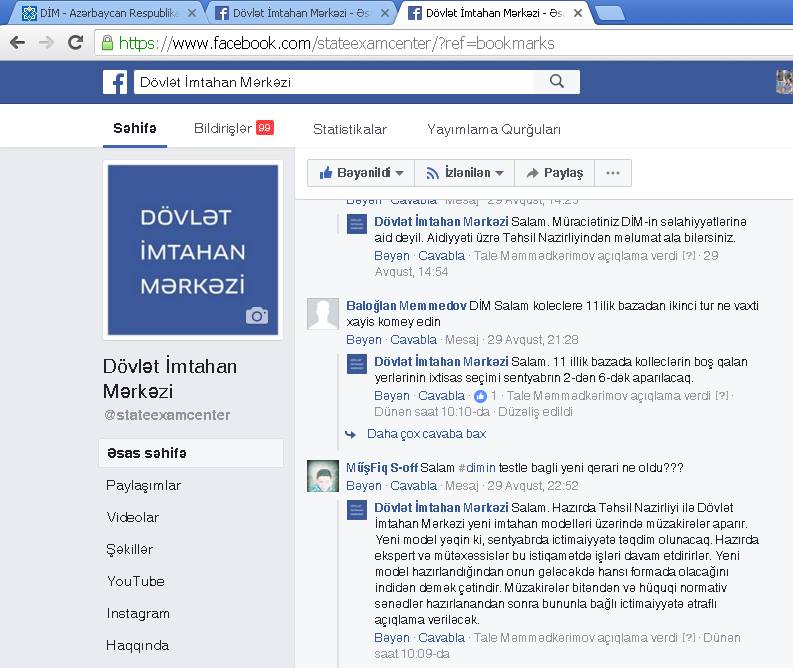
Task: Open the three-dots more options button
Action: click(x=613, y=173)
